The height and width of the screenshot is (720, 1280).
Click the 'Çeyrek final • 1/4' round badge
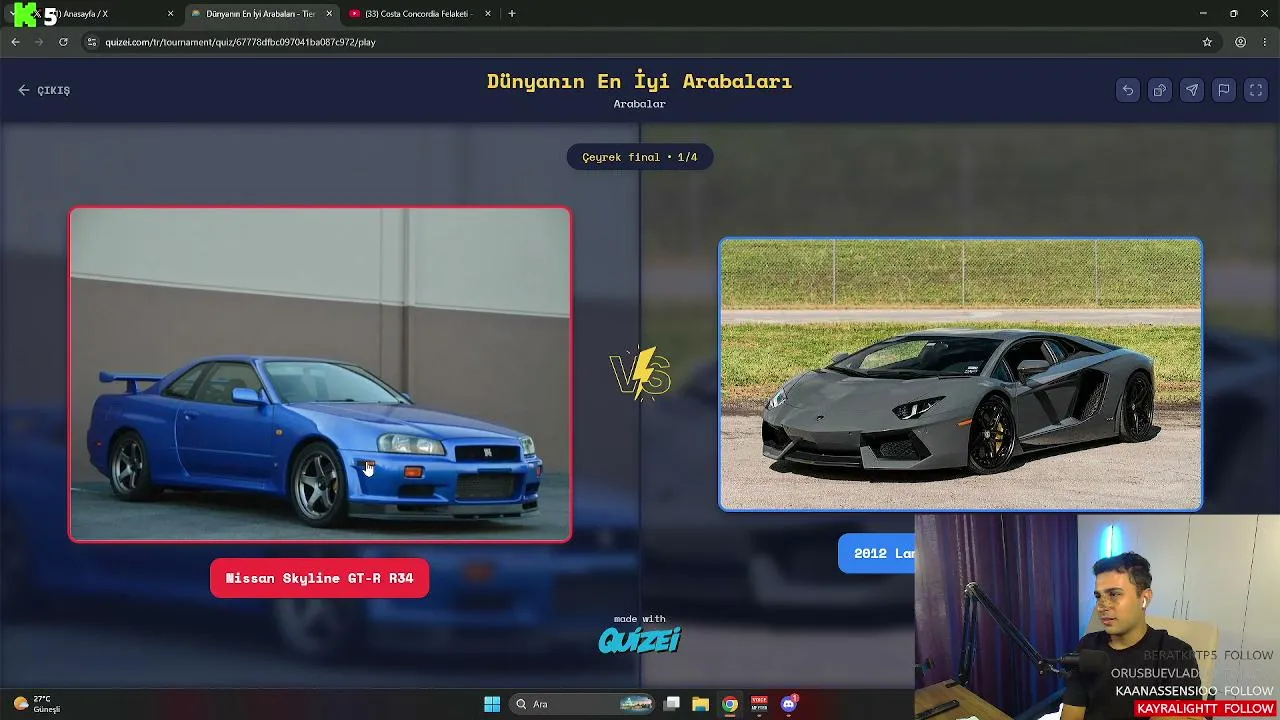[x=640, y=157]
